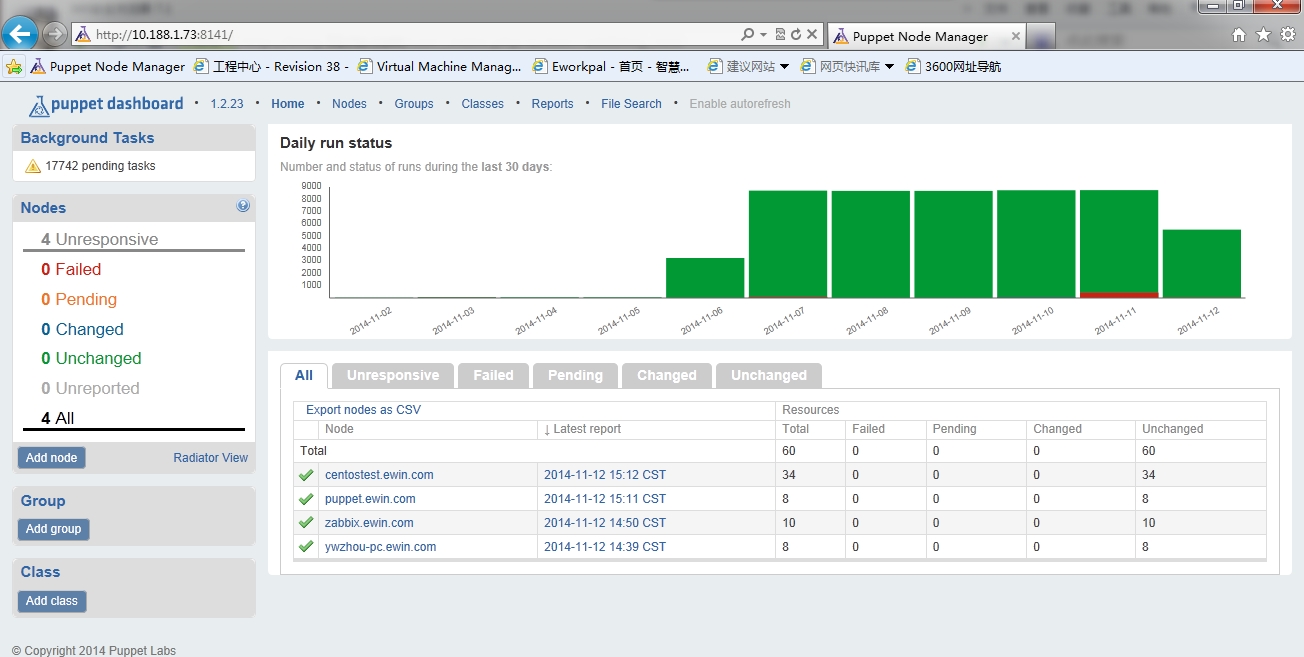Switch to the Unchanged tab

(x=768, y=376)
